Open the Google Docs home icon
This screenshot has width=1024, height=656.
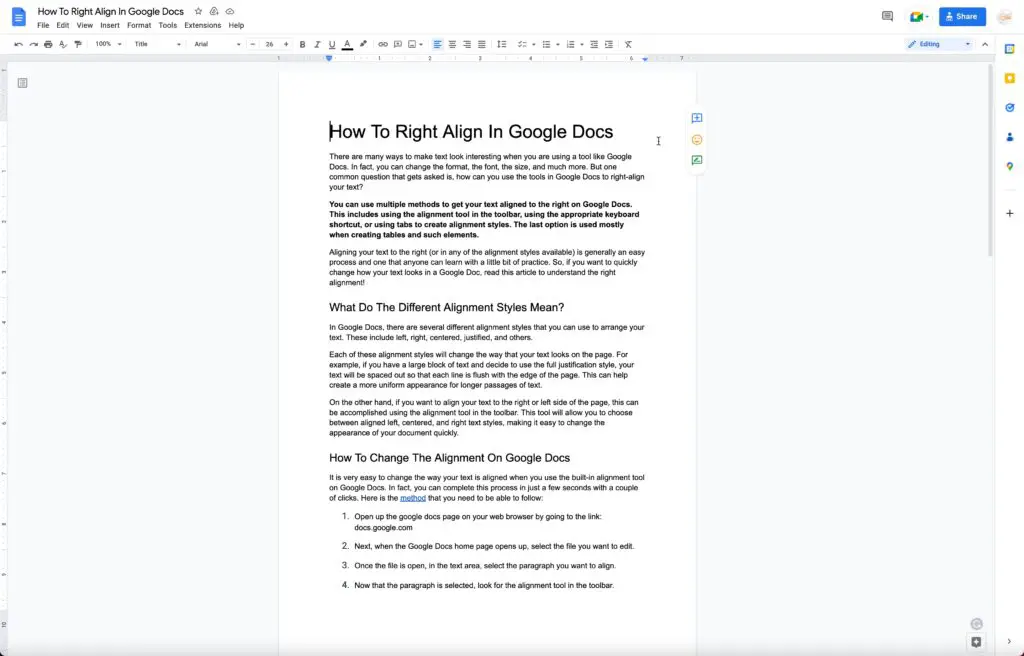(19, 17)
